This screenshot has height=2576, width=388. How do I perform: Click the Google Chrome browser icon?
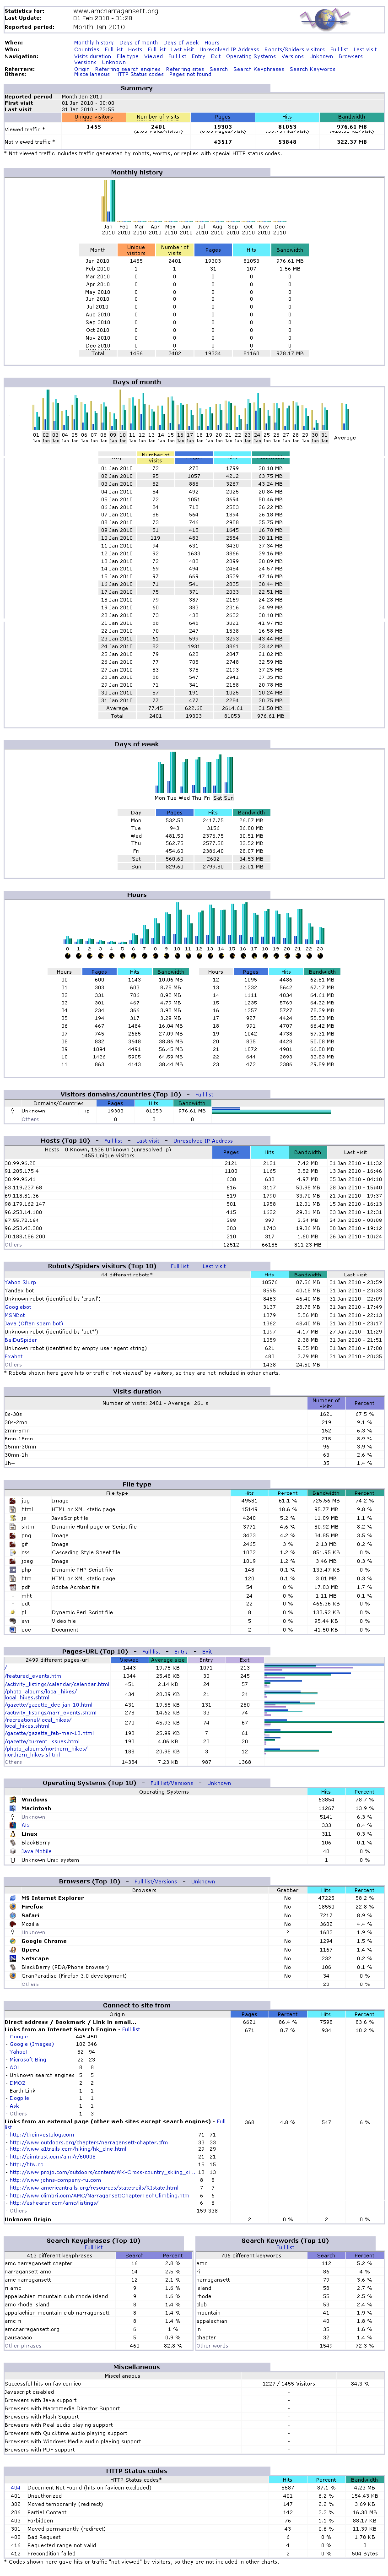(x=11, y=1941)
